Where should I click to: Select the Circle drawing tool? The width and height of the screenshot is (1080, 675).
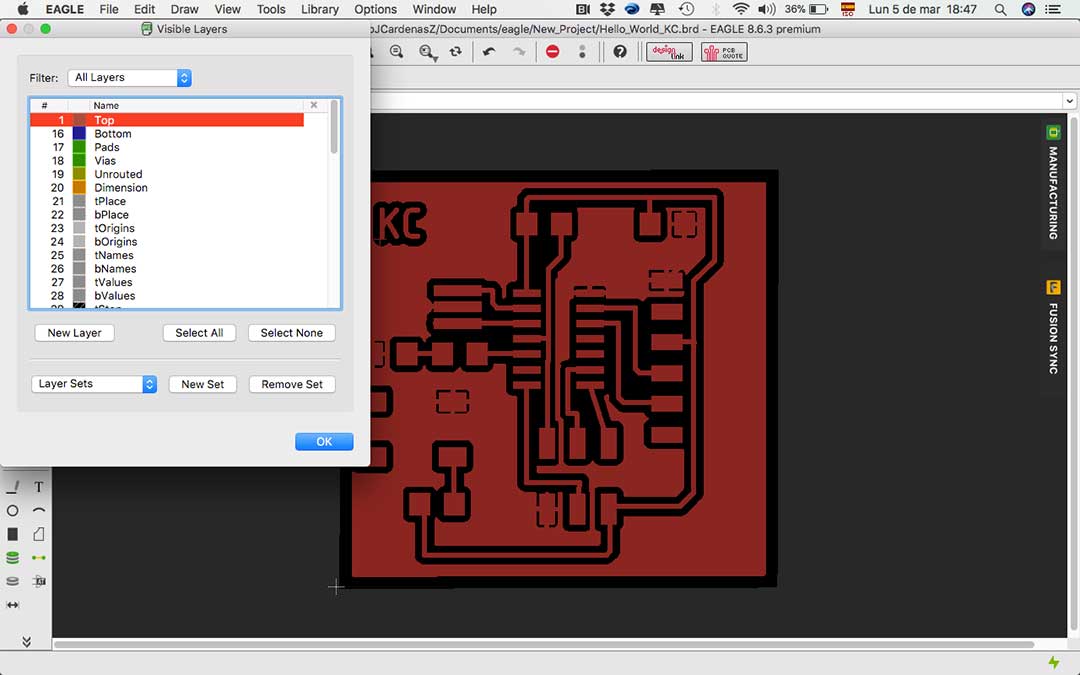(13, 511)
